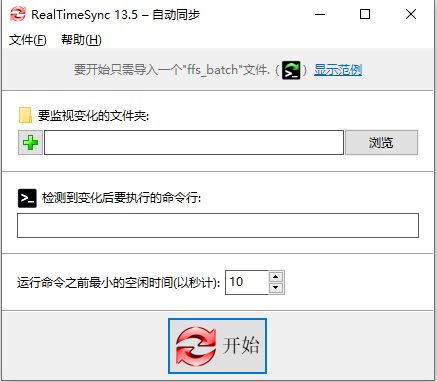
Task: Click the yellow folder icon beside 要监视变化的文件夹
Action: click(25, 115)
